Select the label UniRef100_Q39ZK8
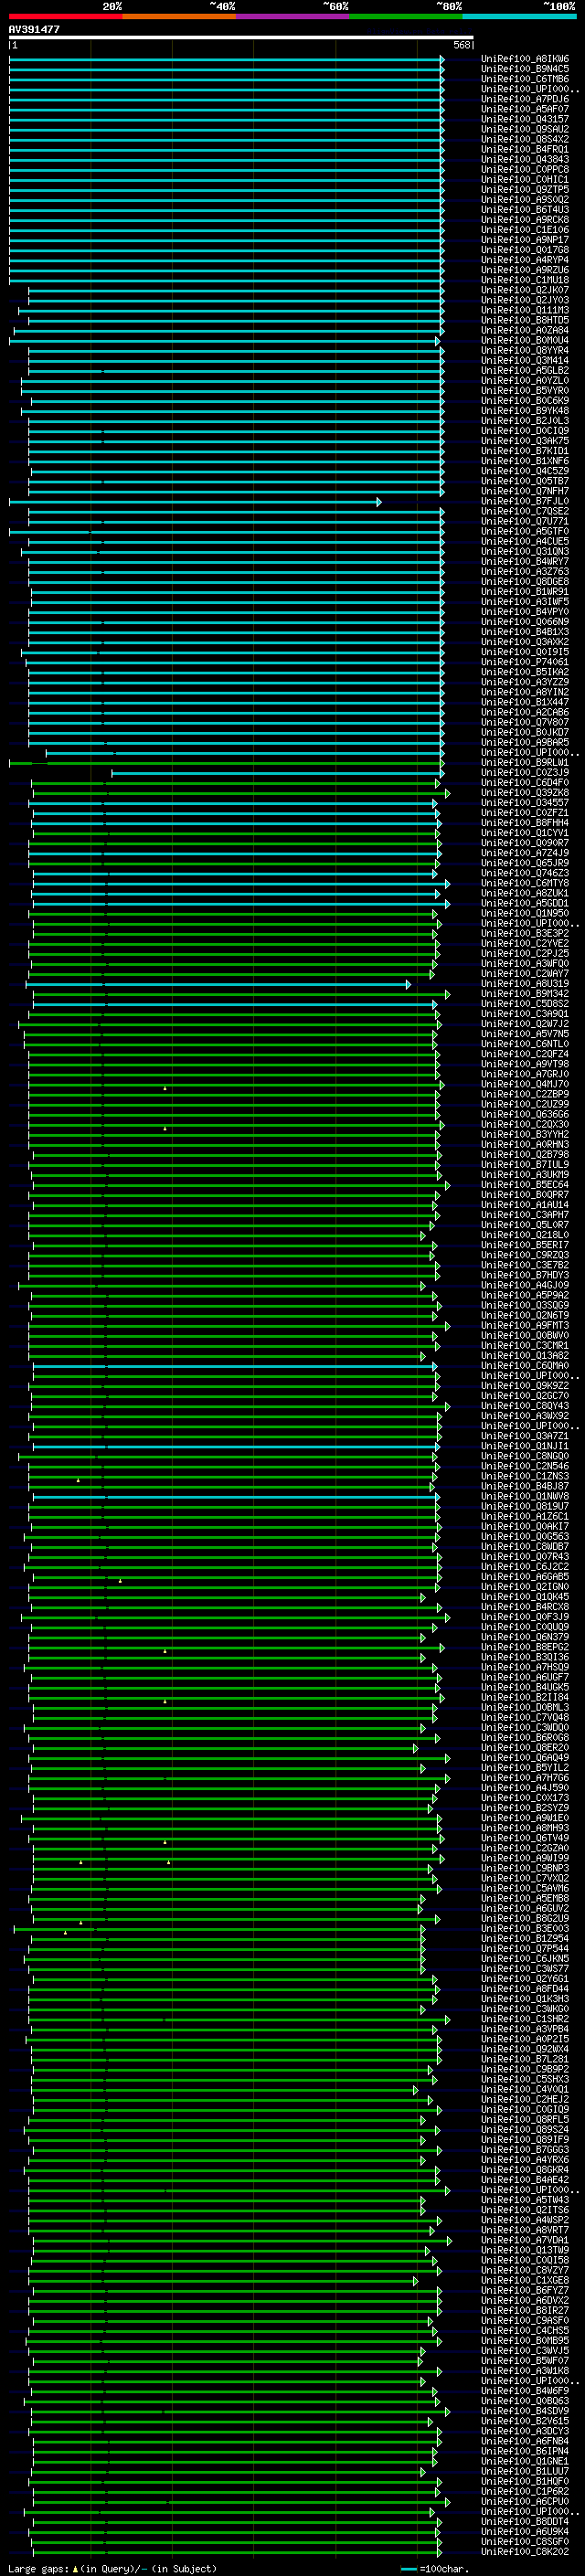 (x=525, y=792)
